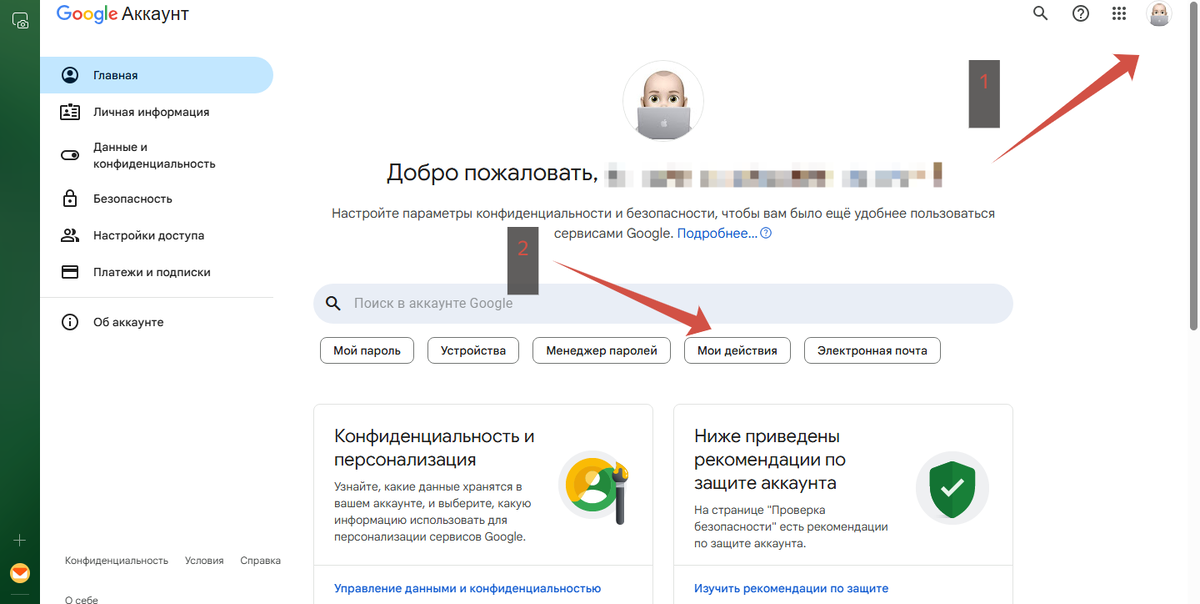Image resolution: width=1200 pixels, height=604 pixels.
Task: Open the Условия footer link
Action: pos(204,561)
